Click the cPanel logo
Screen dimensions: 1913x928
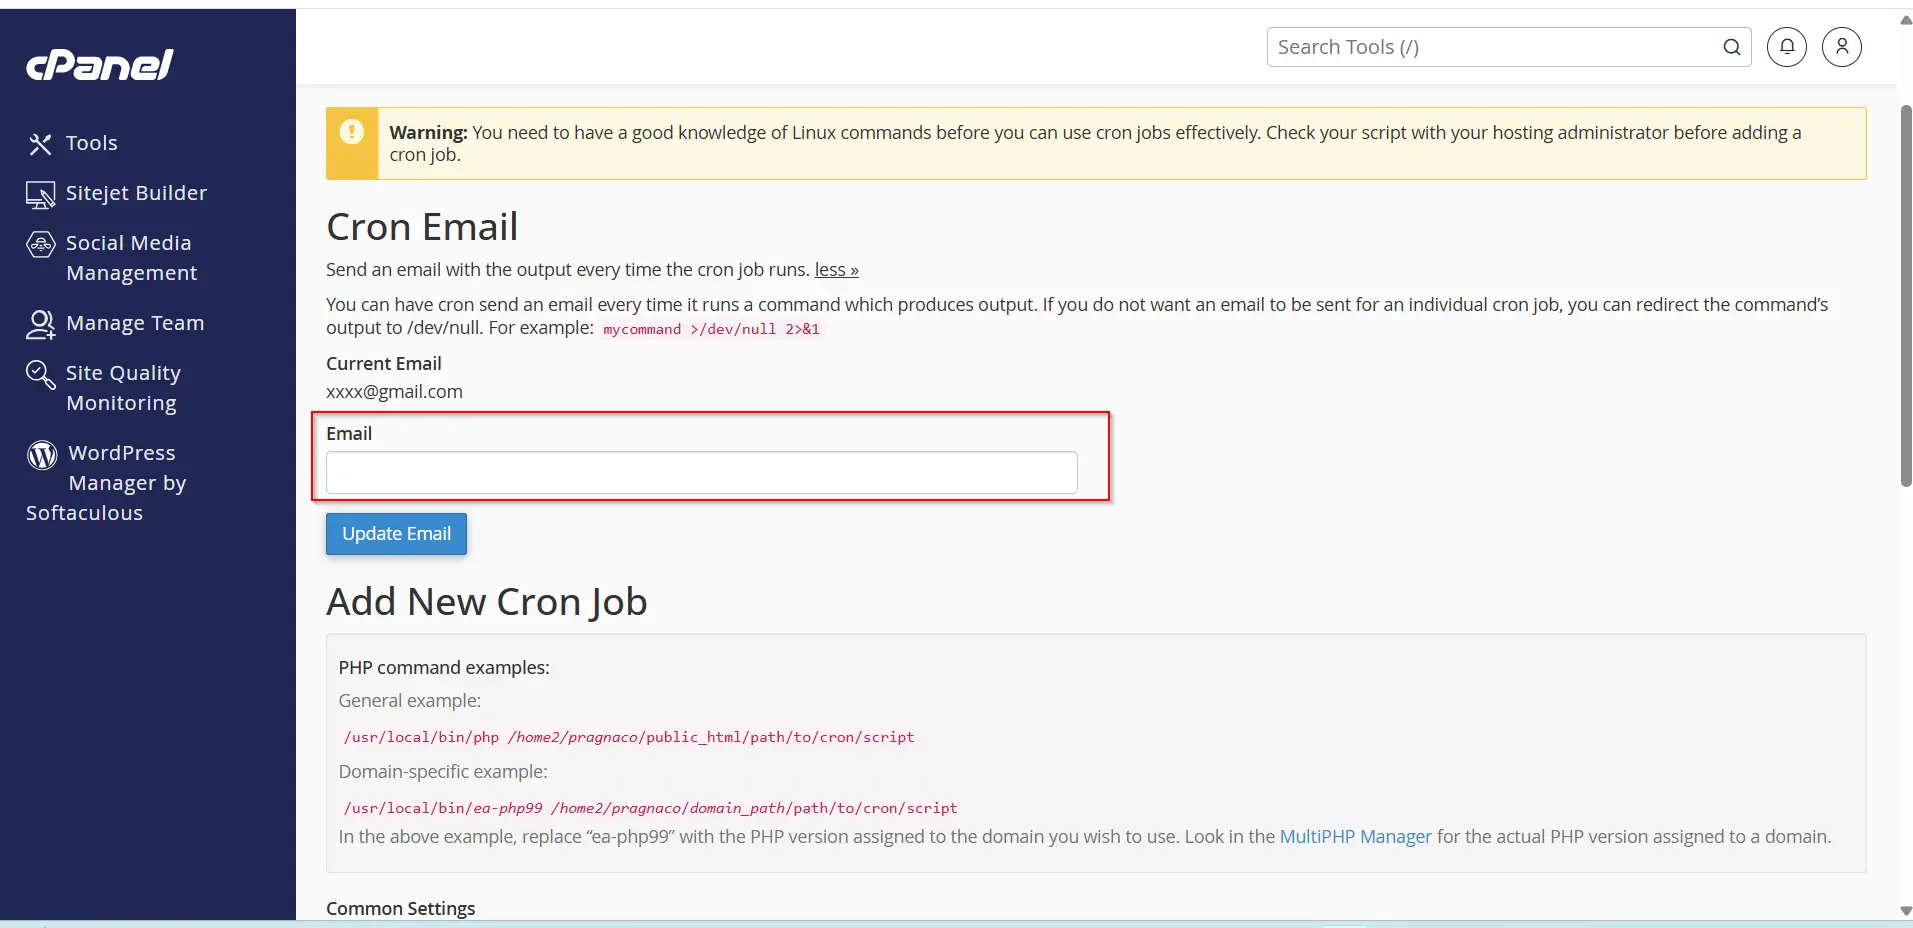tap(99, 65)
